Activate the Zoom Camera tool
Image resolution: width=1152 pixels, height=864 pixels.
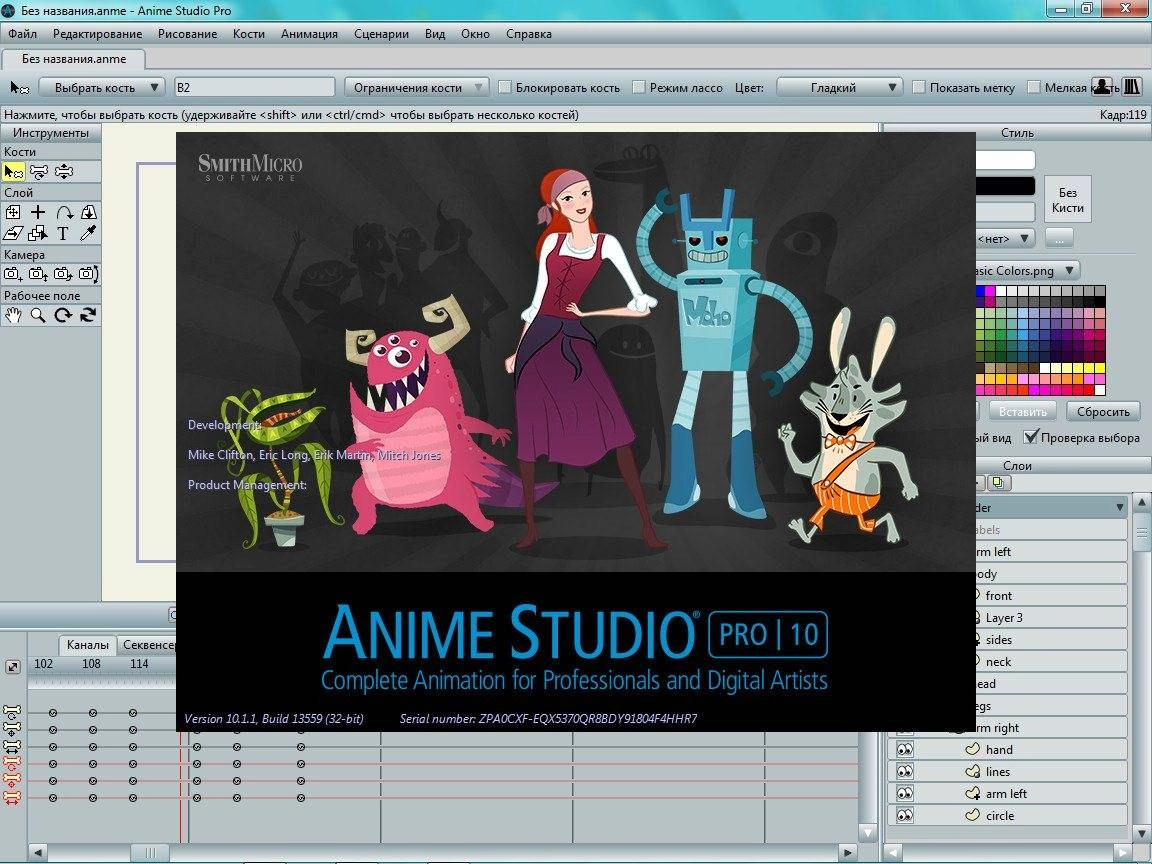(x=38, y=274)
